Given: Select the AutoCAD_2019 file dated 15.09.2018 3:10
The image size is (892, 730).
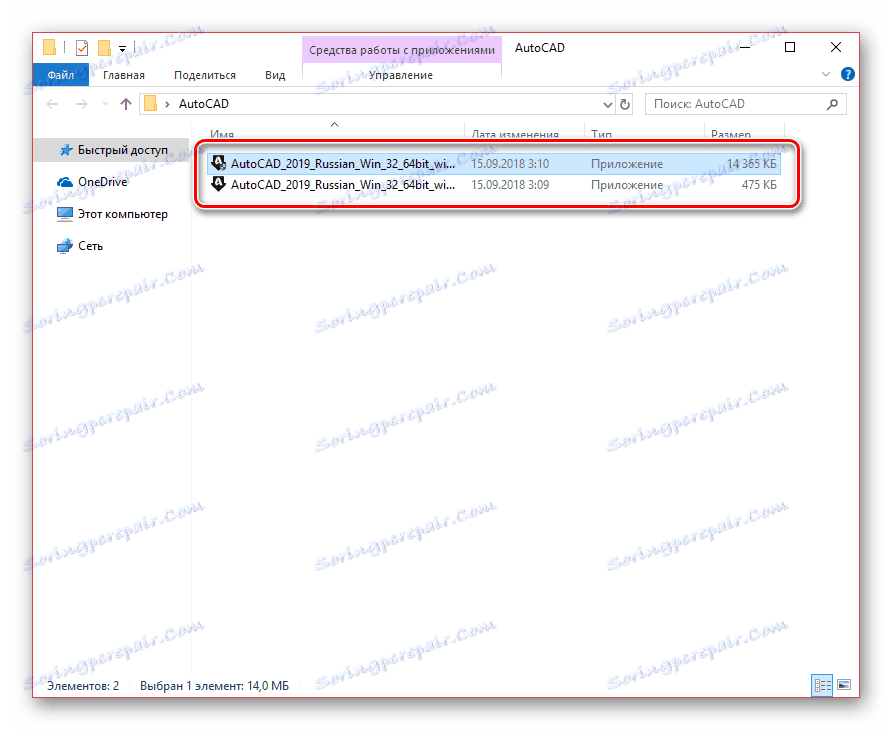Looking at the screenshot, I should click(494, 164).
